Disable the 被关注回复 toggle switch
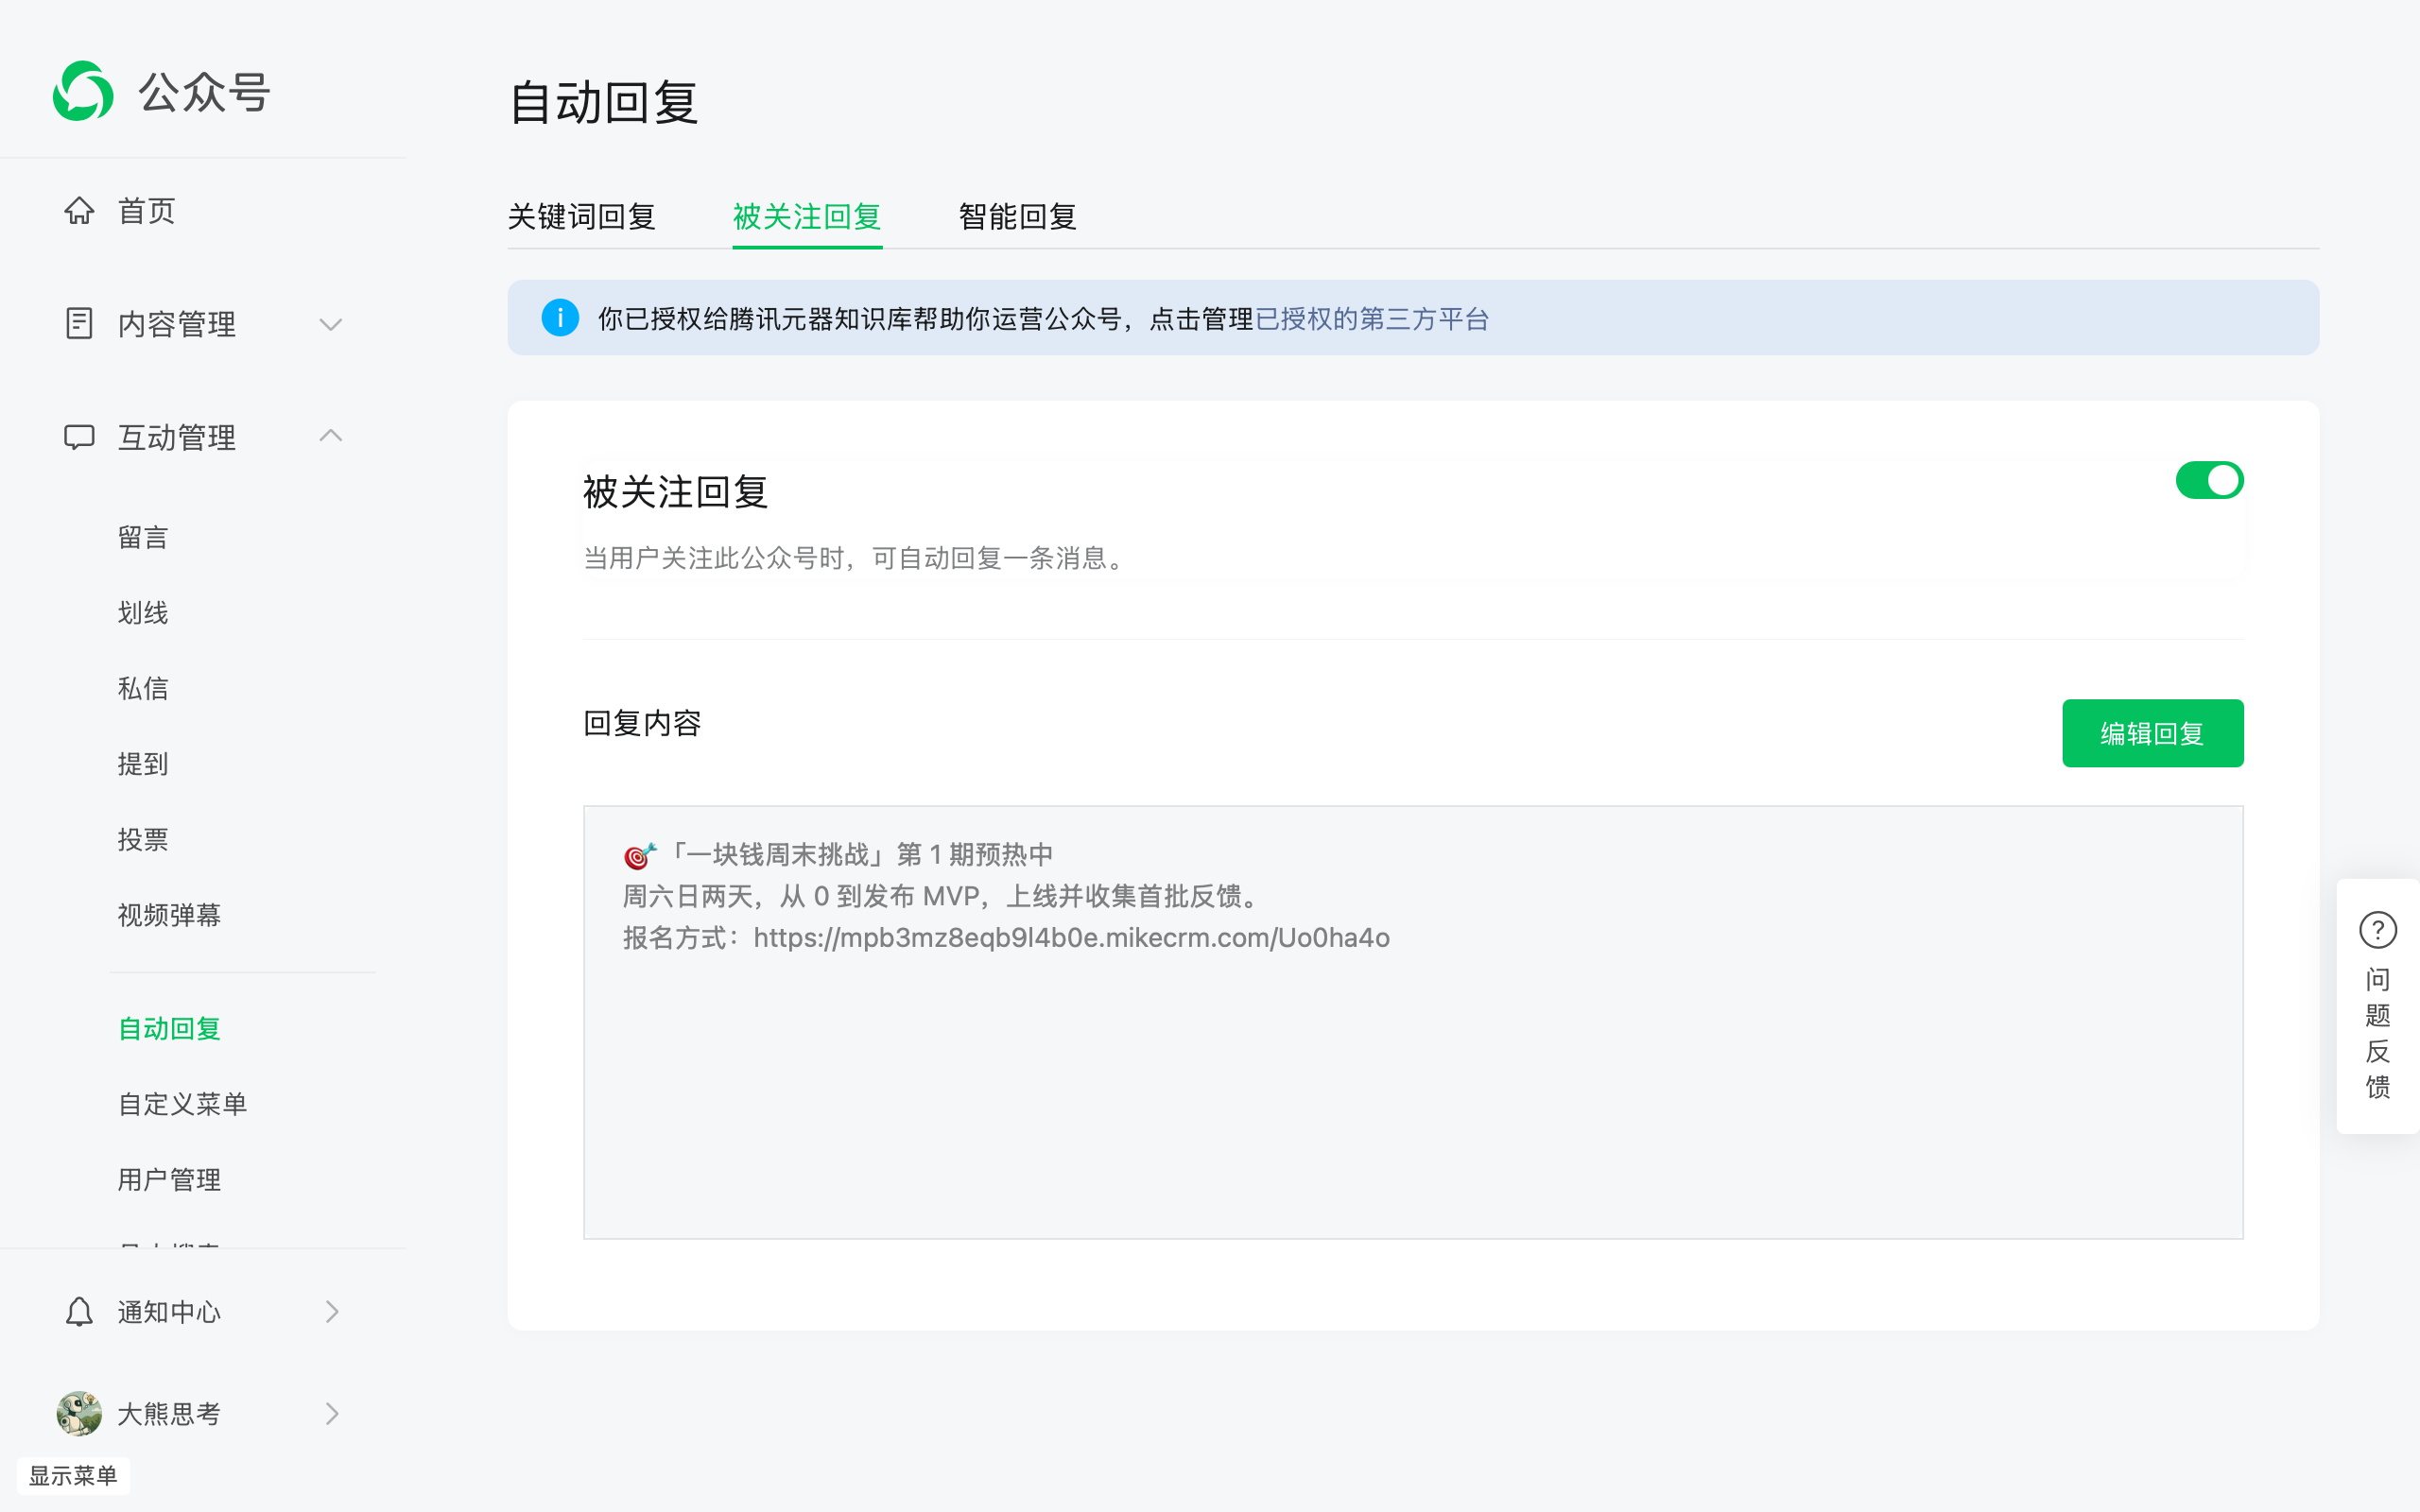The image size is (2420, 1512). pyautogui.click(x=2209, y=480)
